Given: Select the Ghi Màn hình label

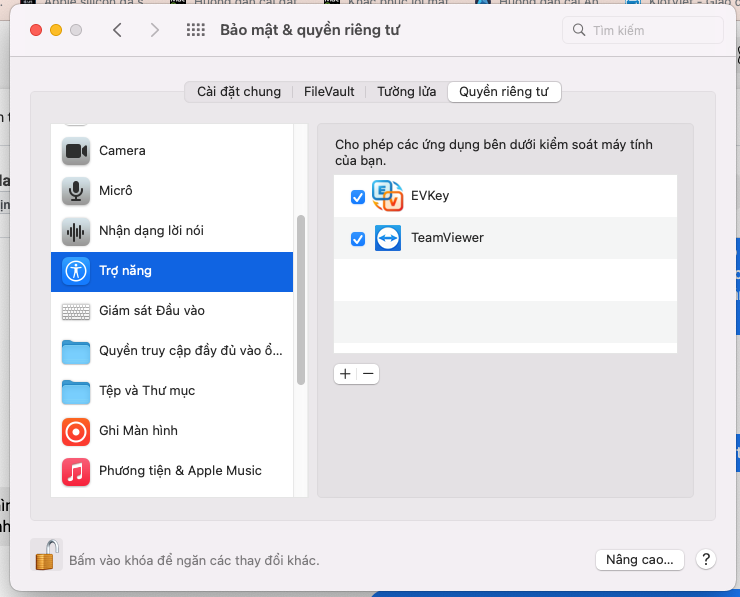Looking at the screenshot, I should pyautogui.click(x=138, y=430).
